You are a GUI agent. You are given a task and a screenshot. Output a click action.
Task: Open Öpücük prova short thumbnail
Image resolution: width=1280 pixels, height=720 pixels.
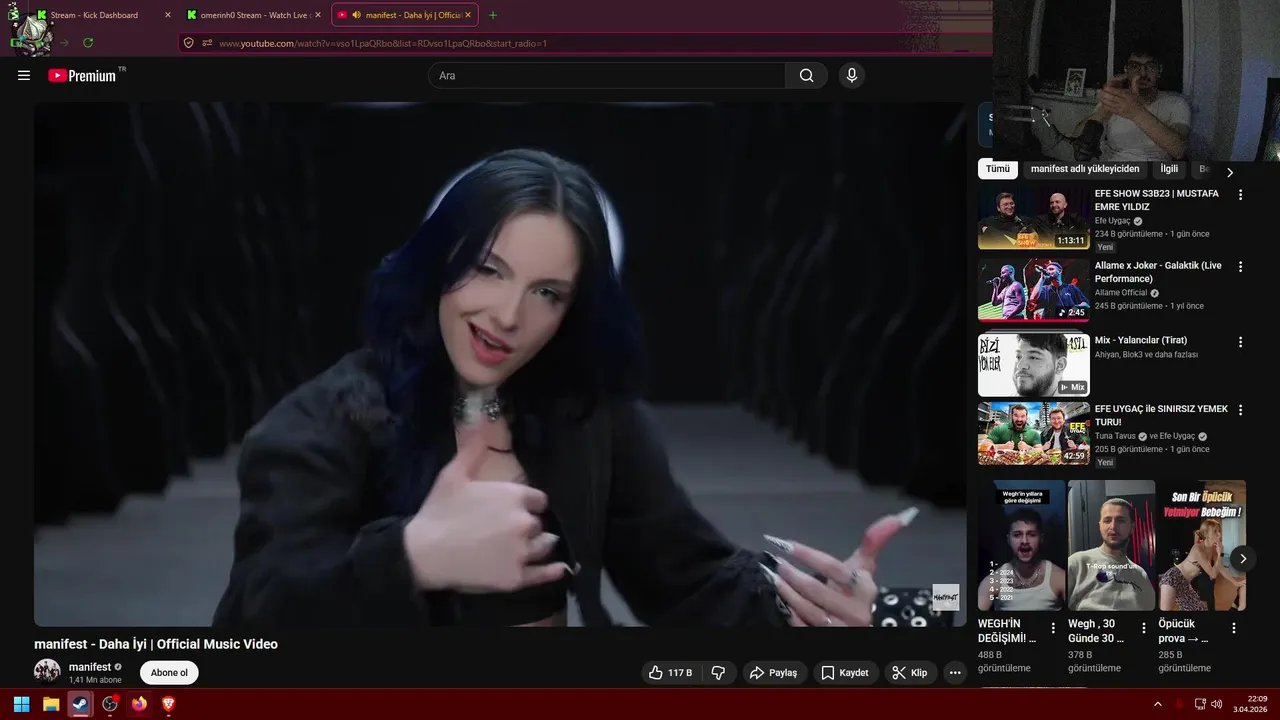pos(1202,545)
